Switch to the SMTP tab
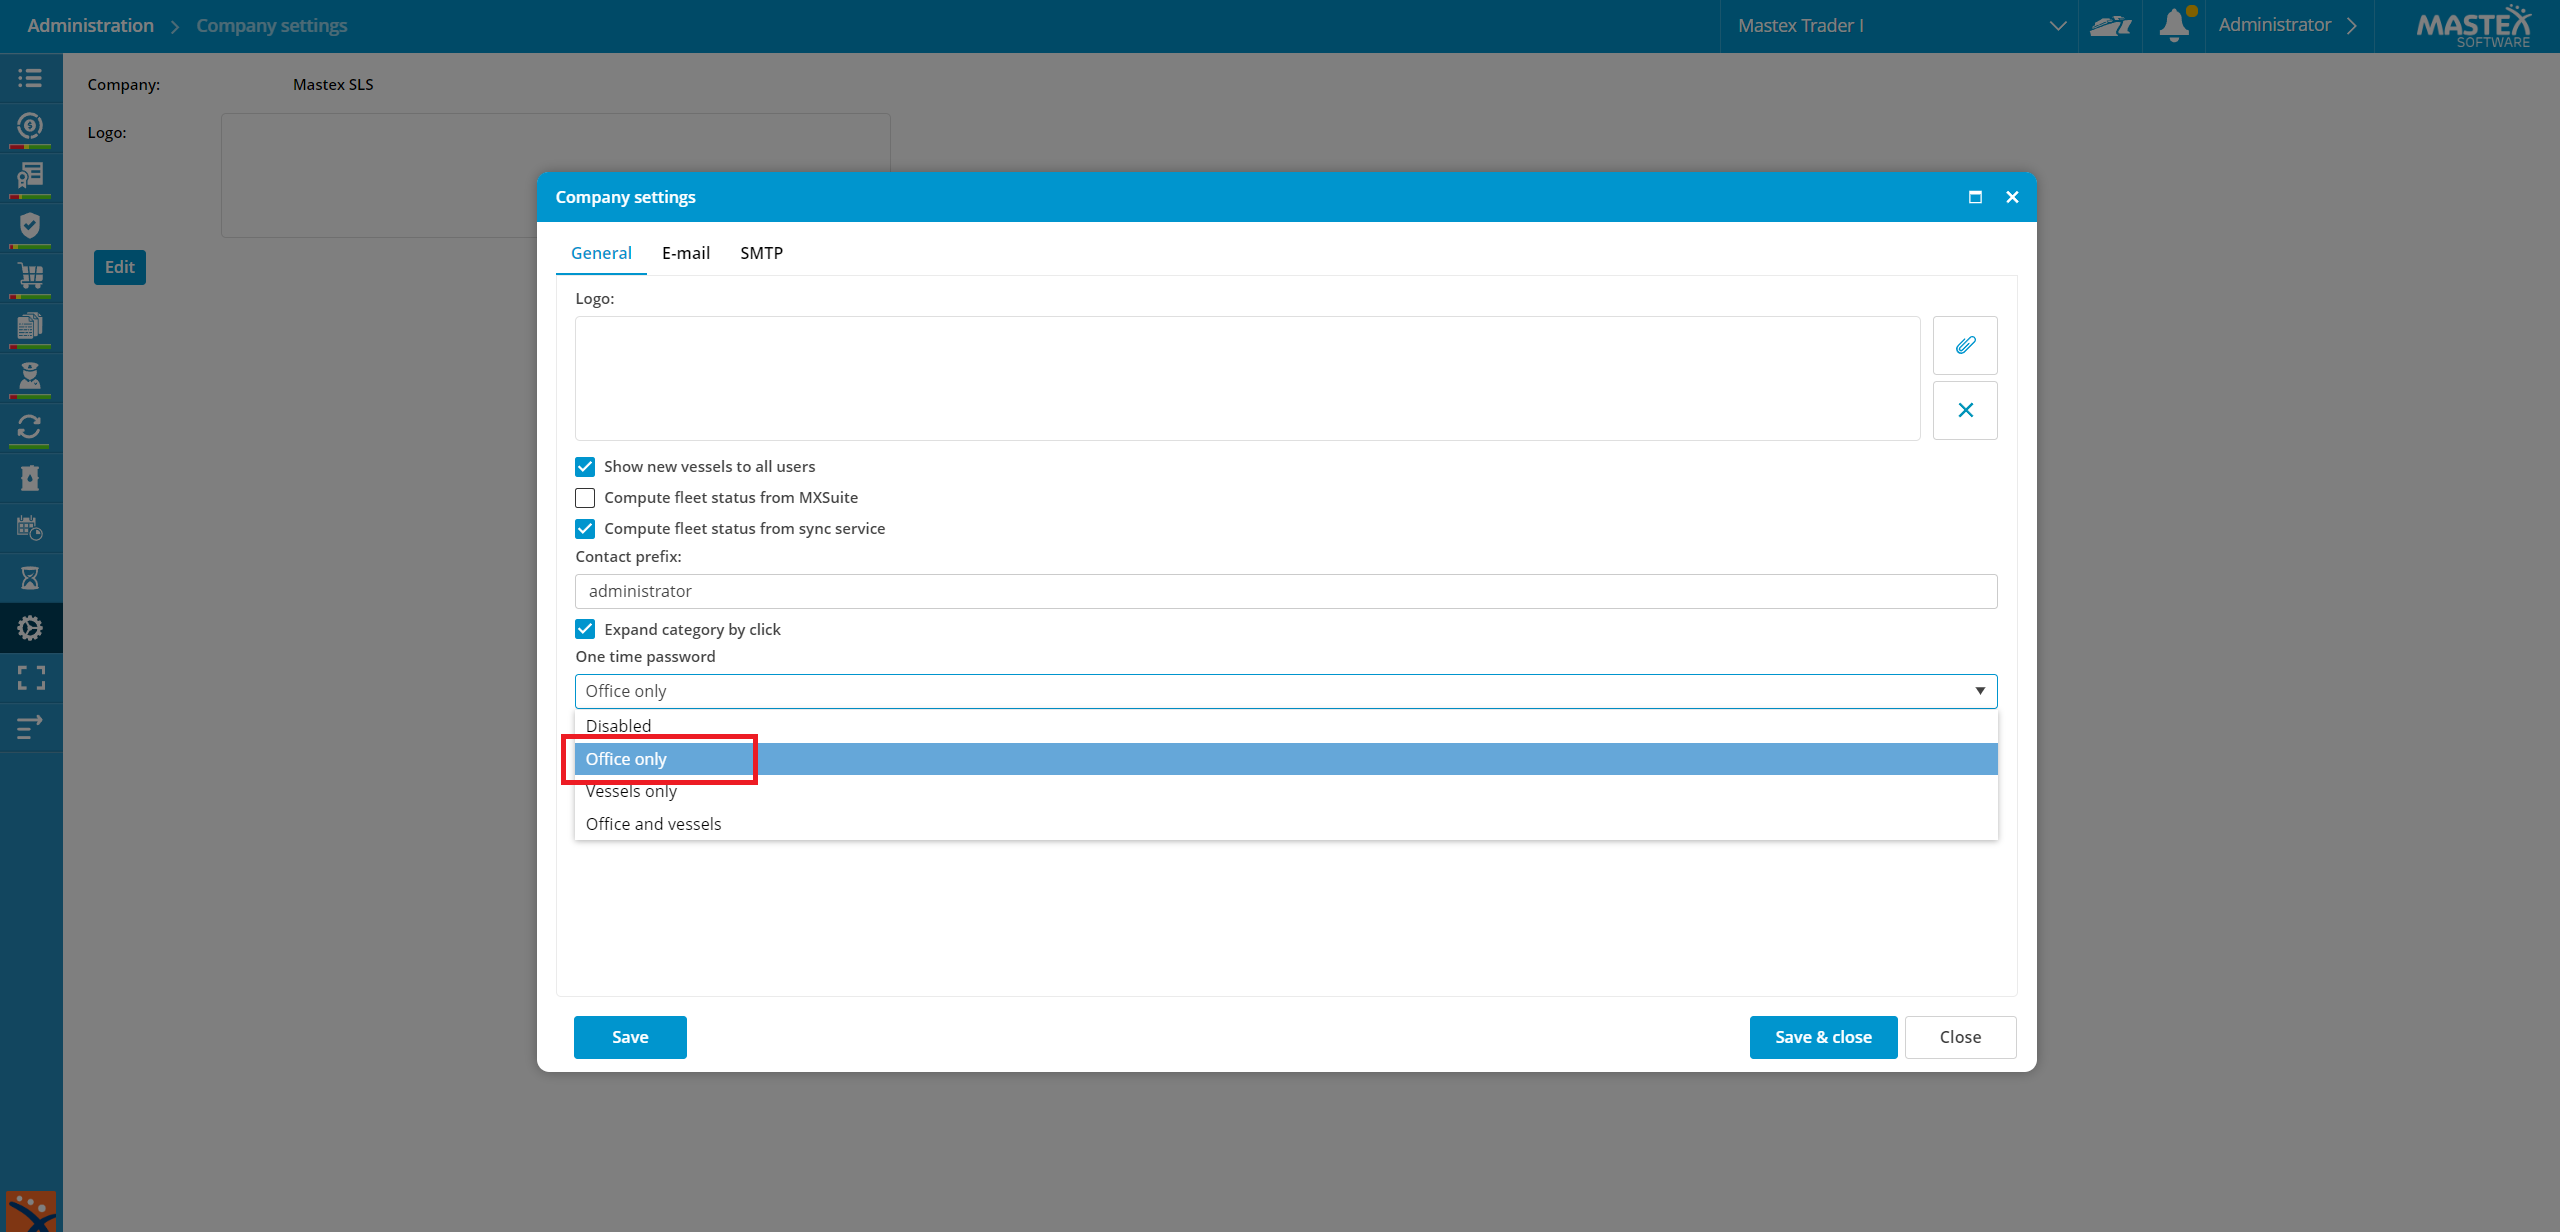Viewport: 2560px width, 1232px height. click(x=761, y=253)
